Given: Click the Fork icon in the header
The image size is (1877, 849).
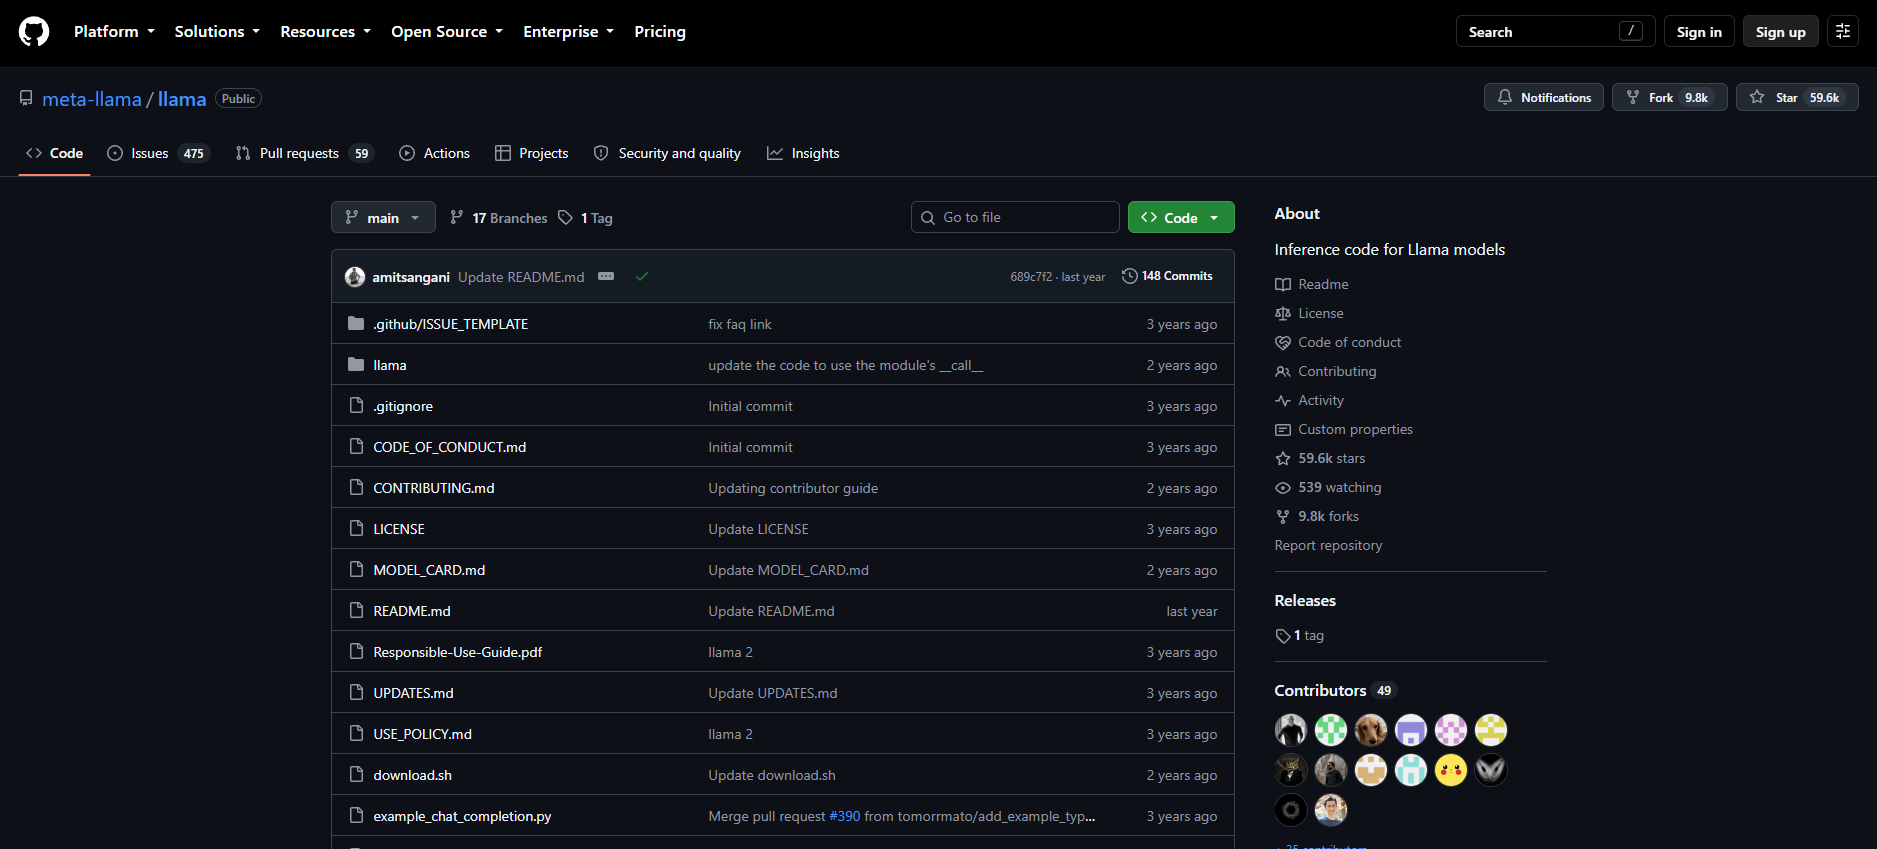Looking at the screenshot, I should click(x=1633, y=97).
